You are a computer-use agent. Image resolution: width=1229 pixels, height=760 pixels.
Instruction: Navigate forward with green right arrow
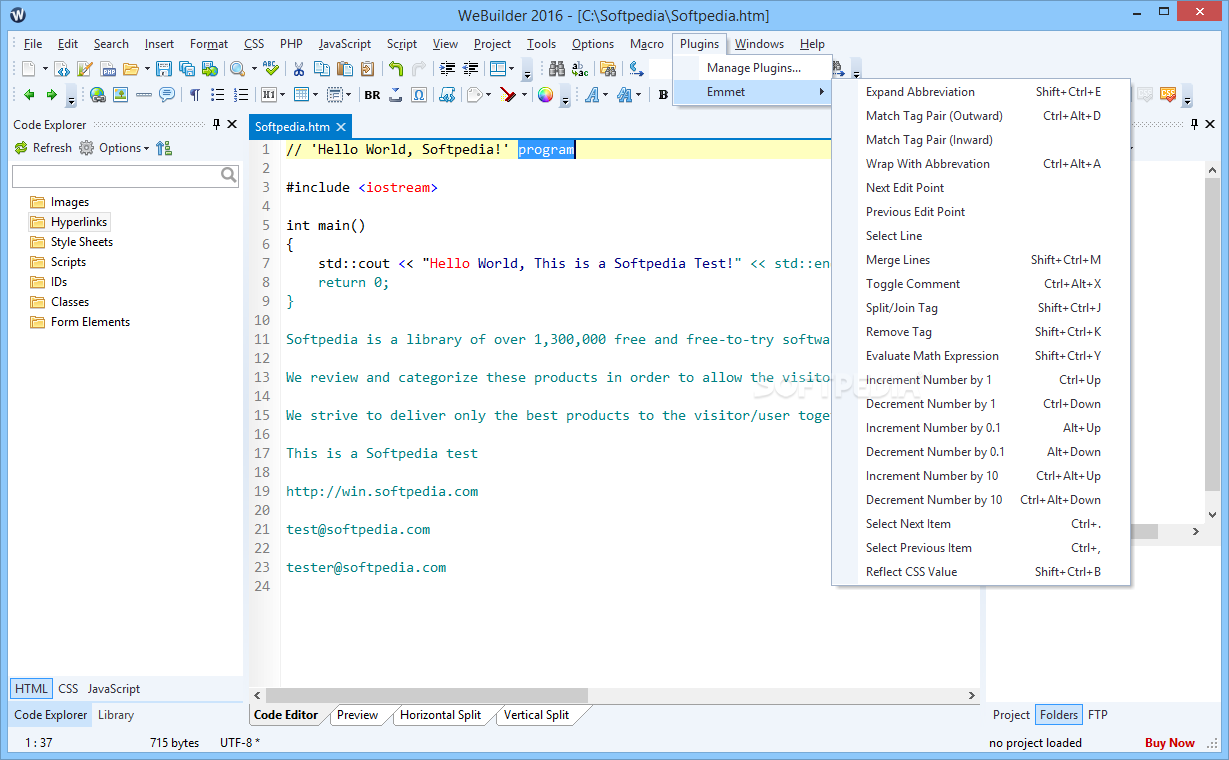[51, 95]
